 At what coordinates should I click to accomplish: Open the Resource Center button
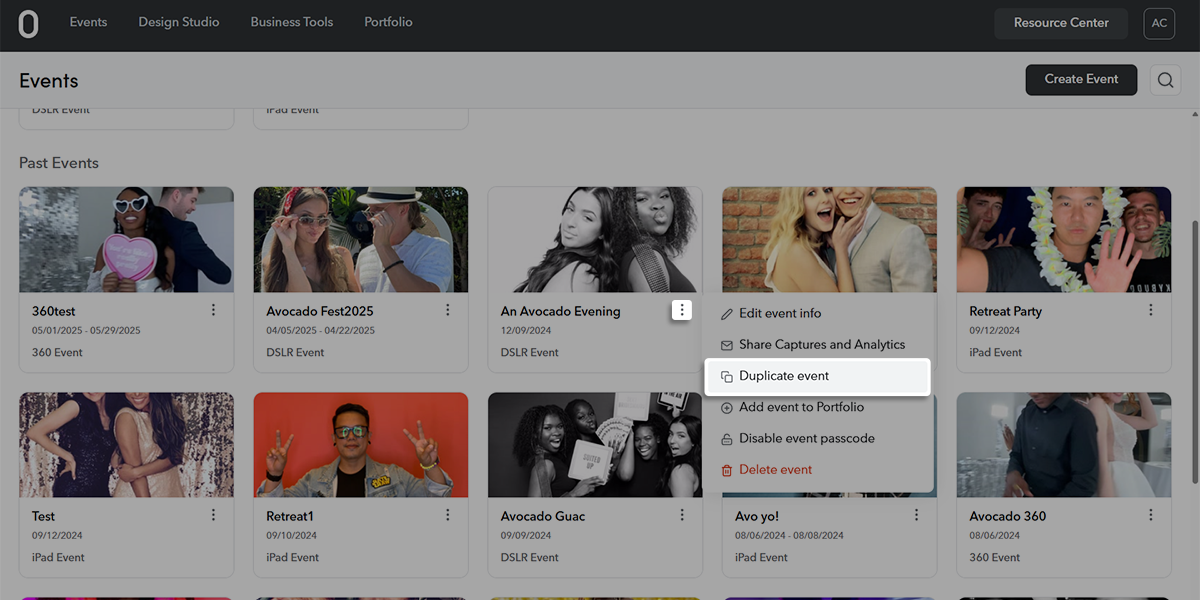[1061, 23]
